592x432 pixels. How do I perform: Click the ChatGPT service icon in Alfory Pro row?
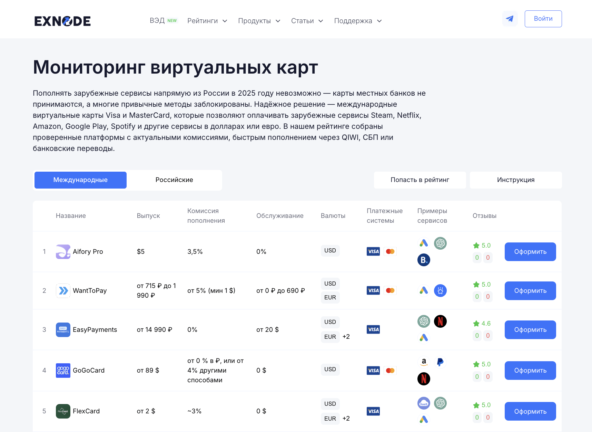[440, 243]
